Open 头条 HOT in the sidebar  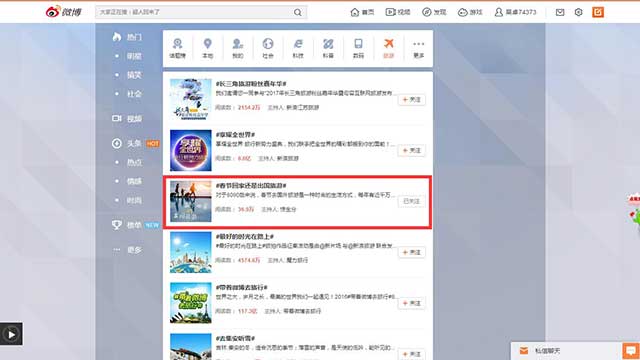(x=136, y=143)
